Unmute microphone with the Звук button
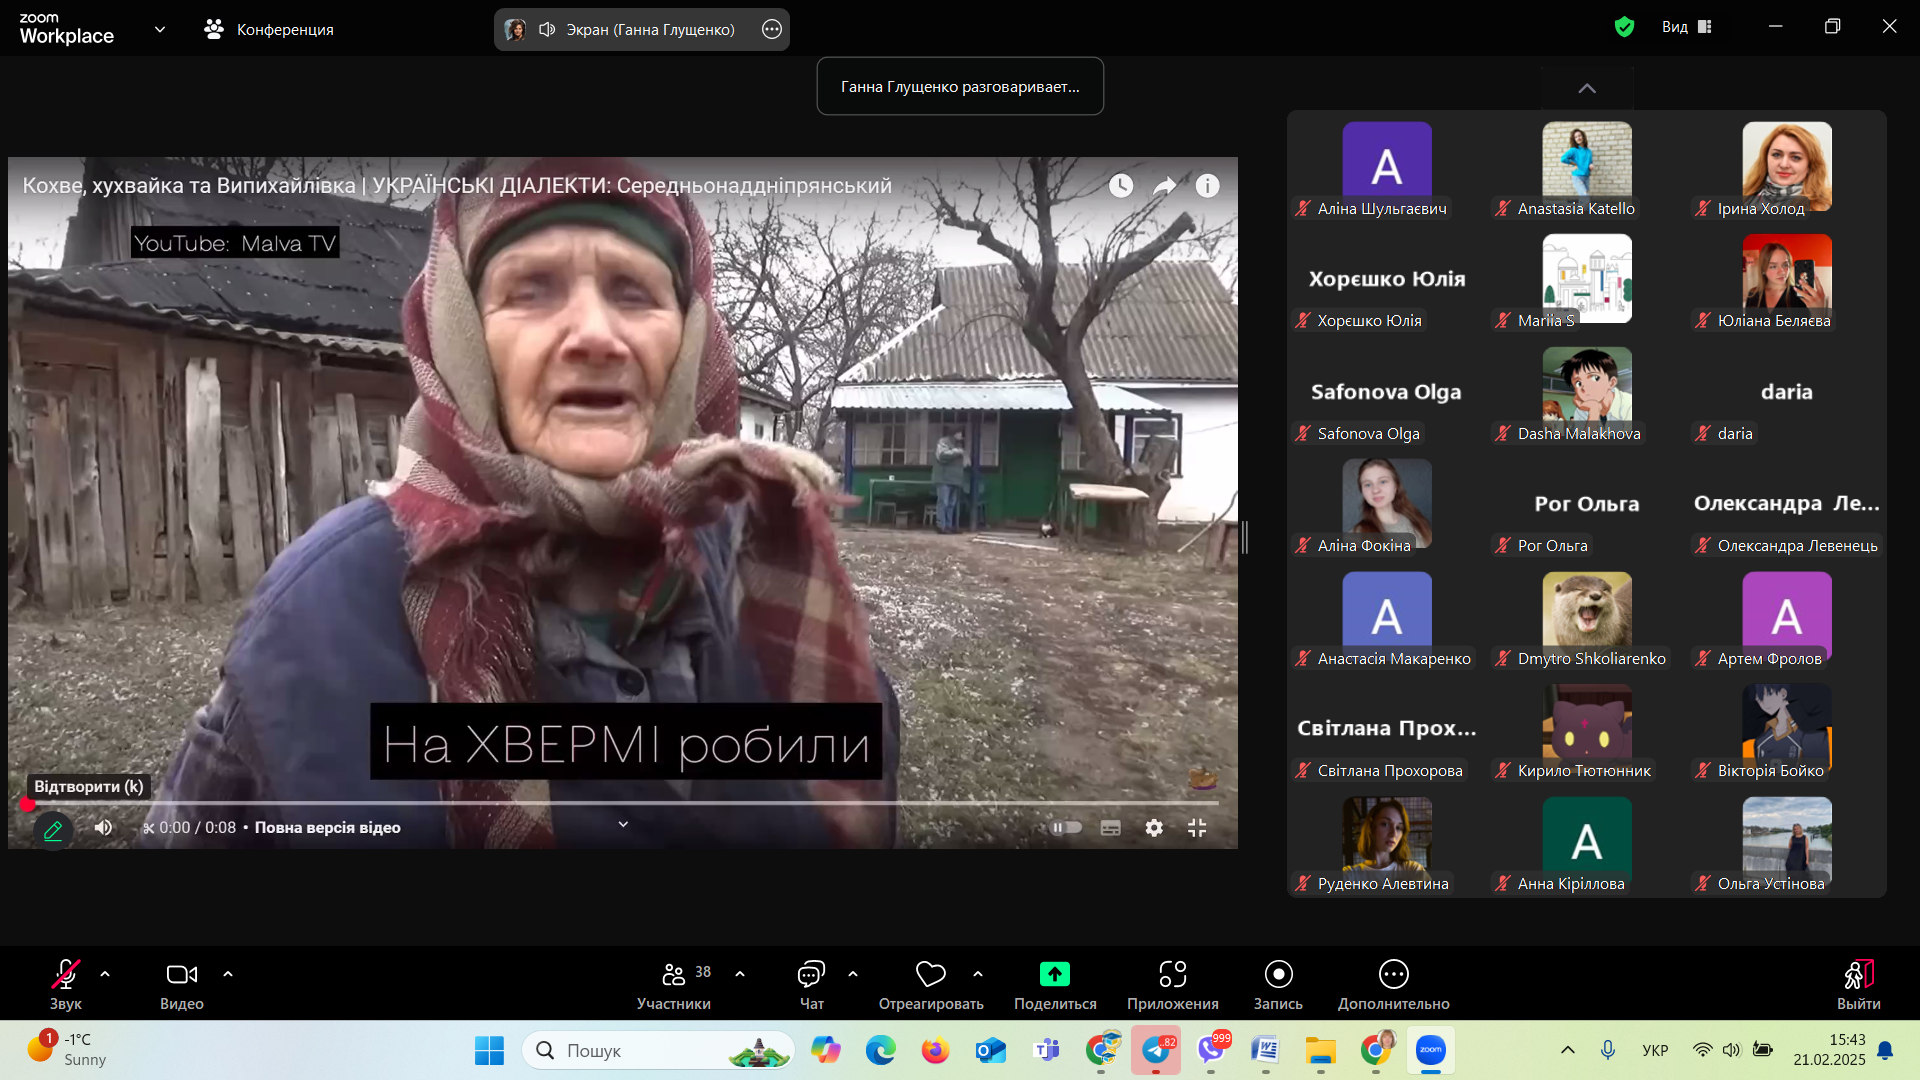The width and height of the screenshot is (1920, 1080). tap(66, 982)
